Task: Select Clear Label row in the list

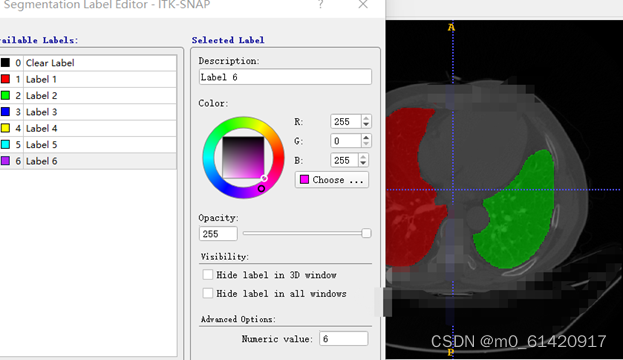Action: (88, 63)
